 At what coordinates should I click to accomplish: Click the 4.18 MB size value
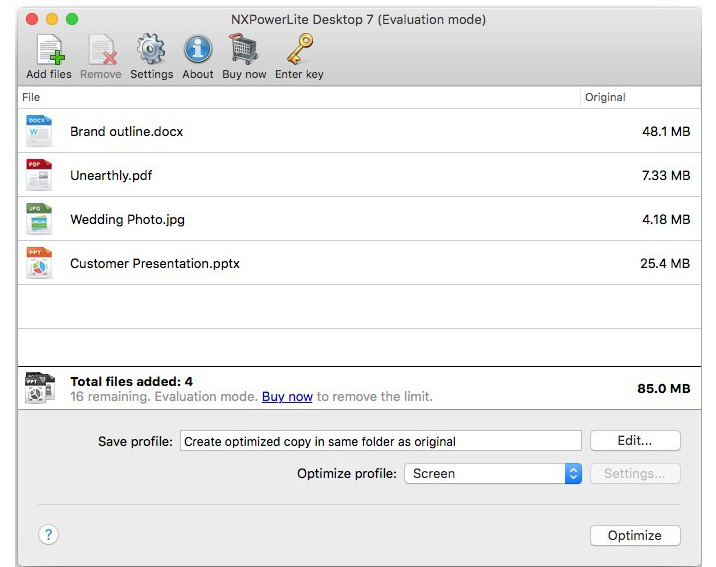pos(666,219)
